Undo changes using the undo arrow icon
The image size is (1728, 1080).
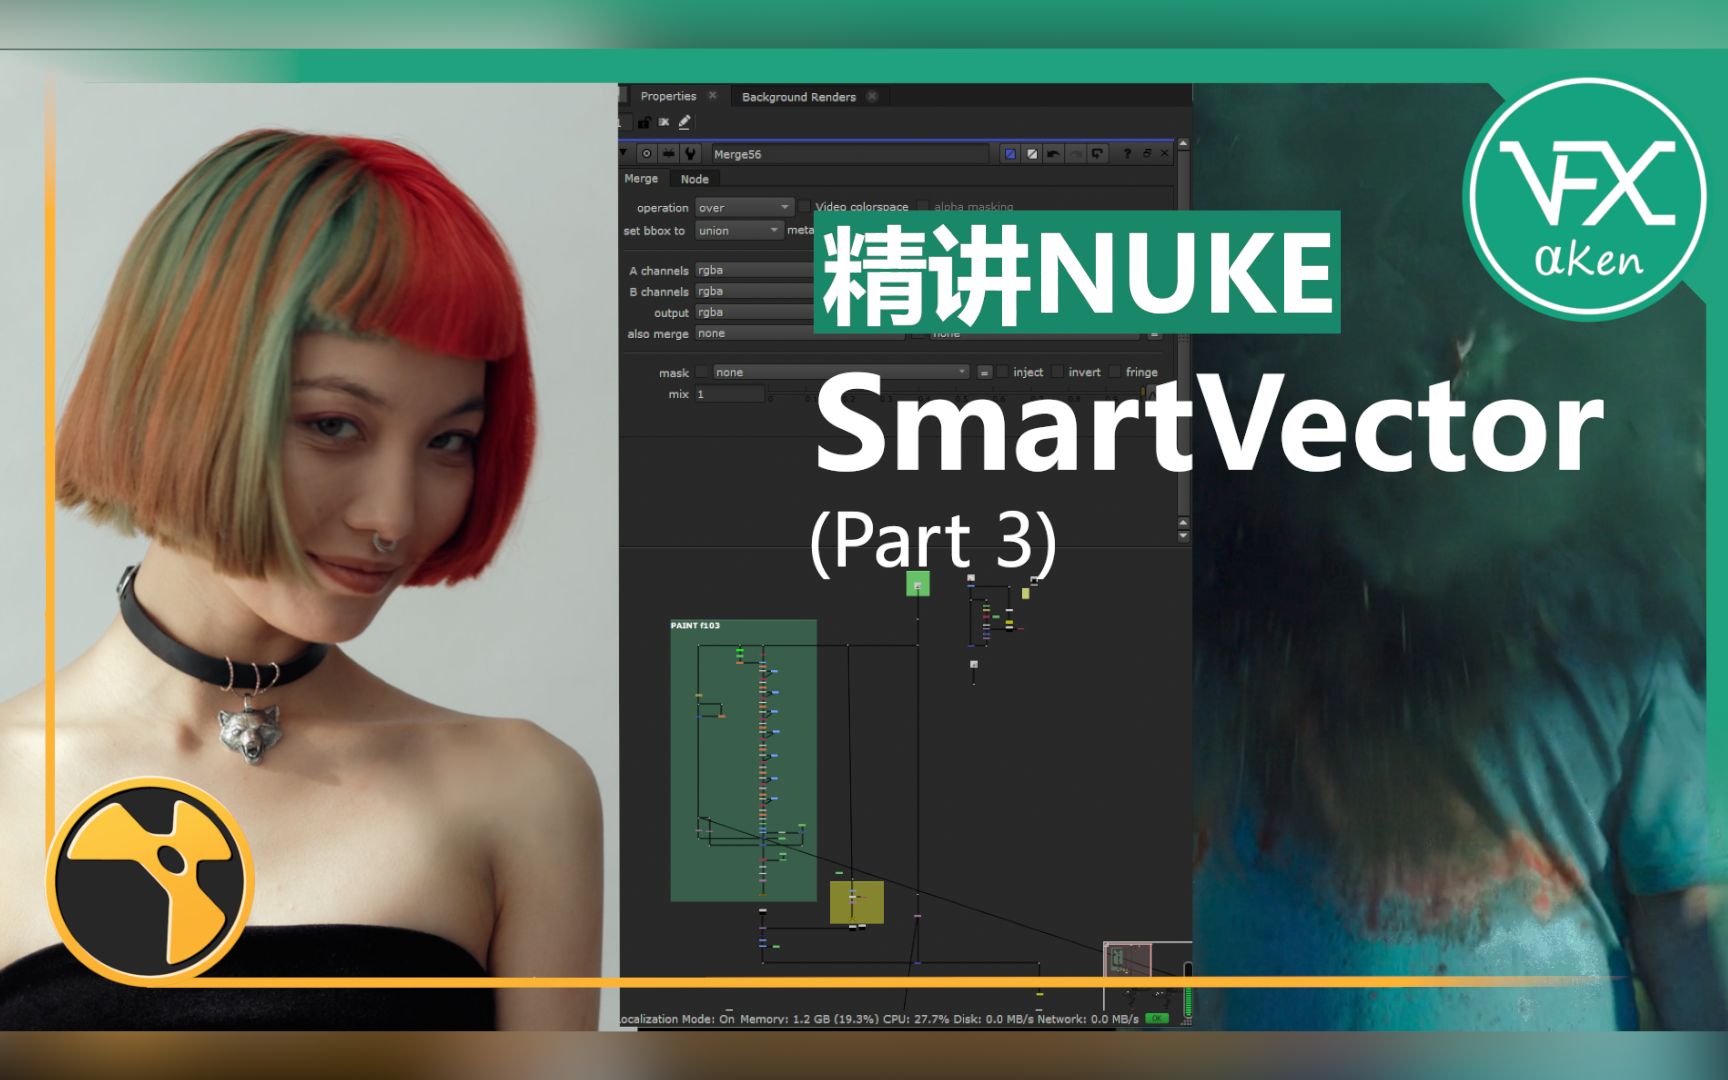(1053, 154)
